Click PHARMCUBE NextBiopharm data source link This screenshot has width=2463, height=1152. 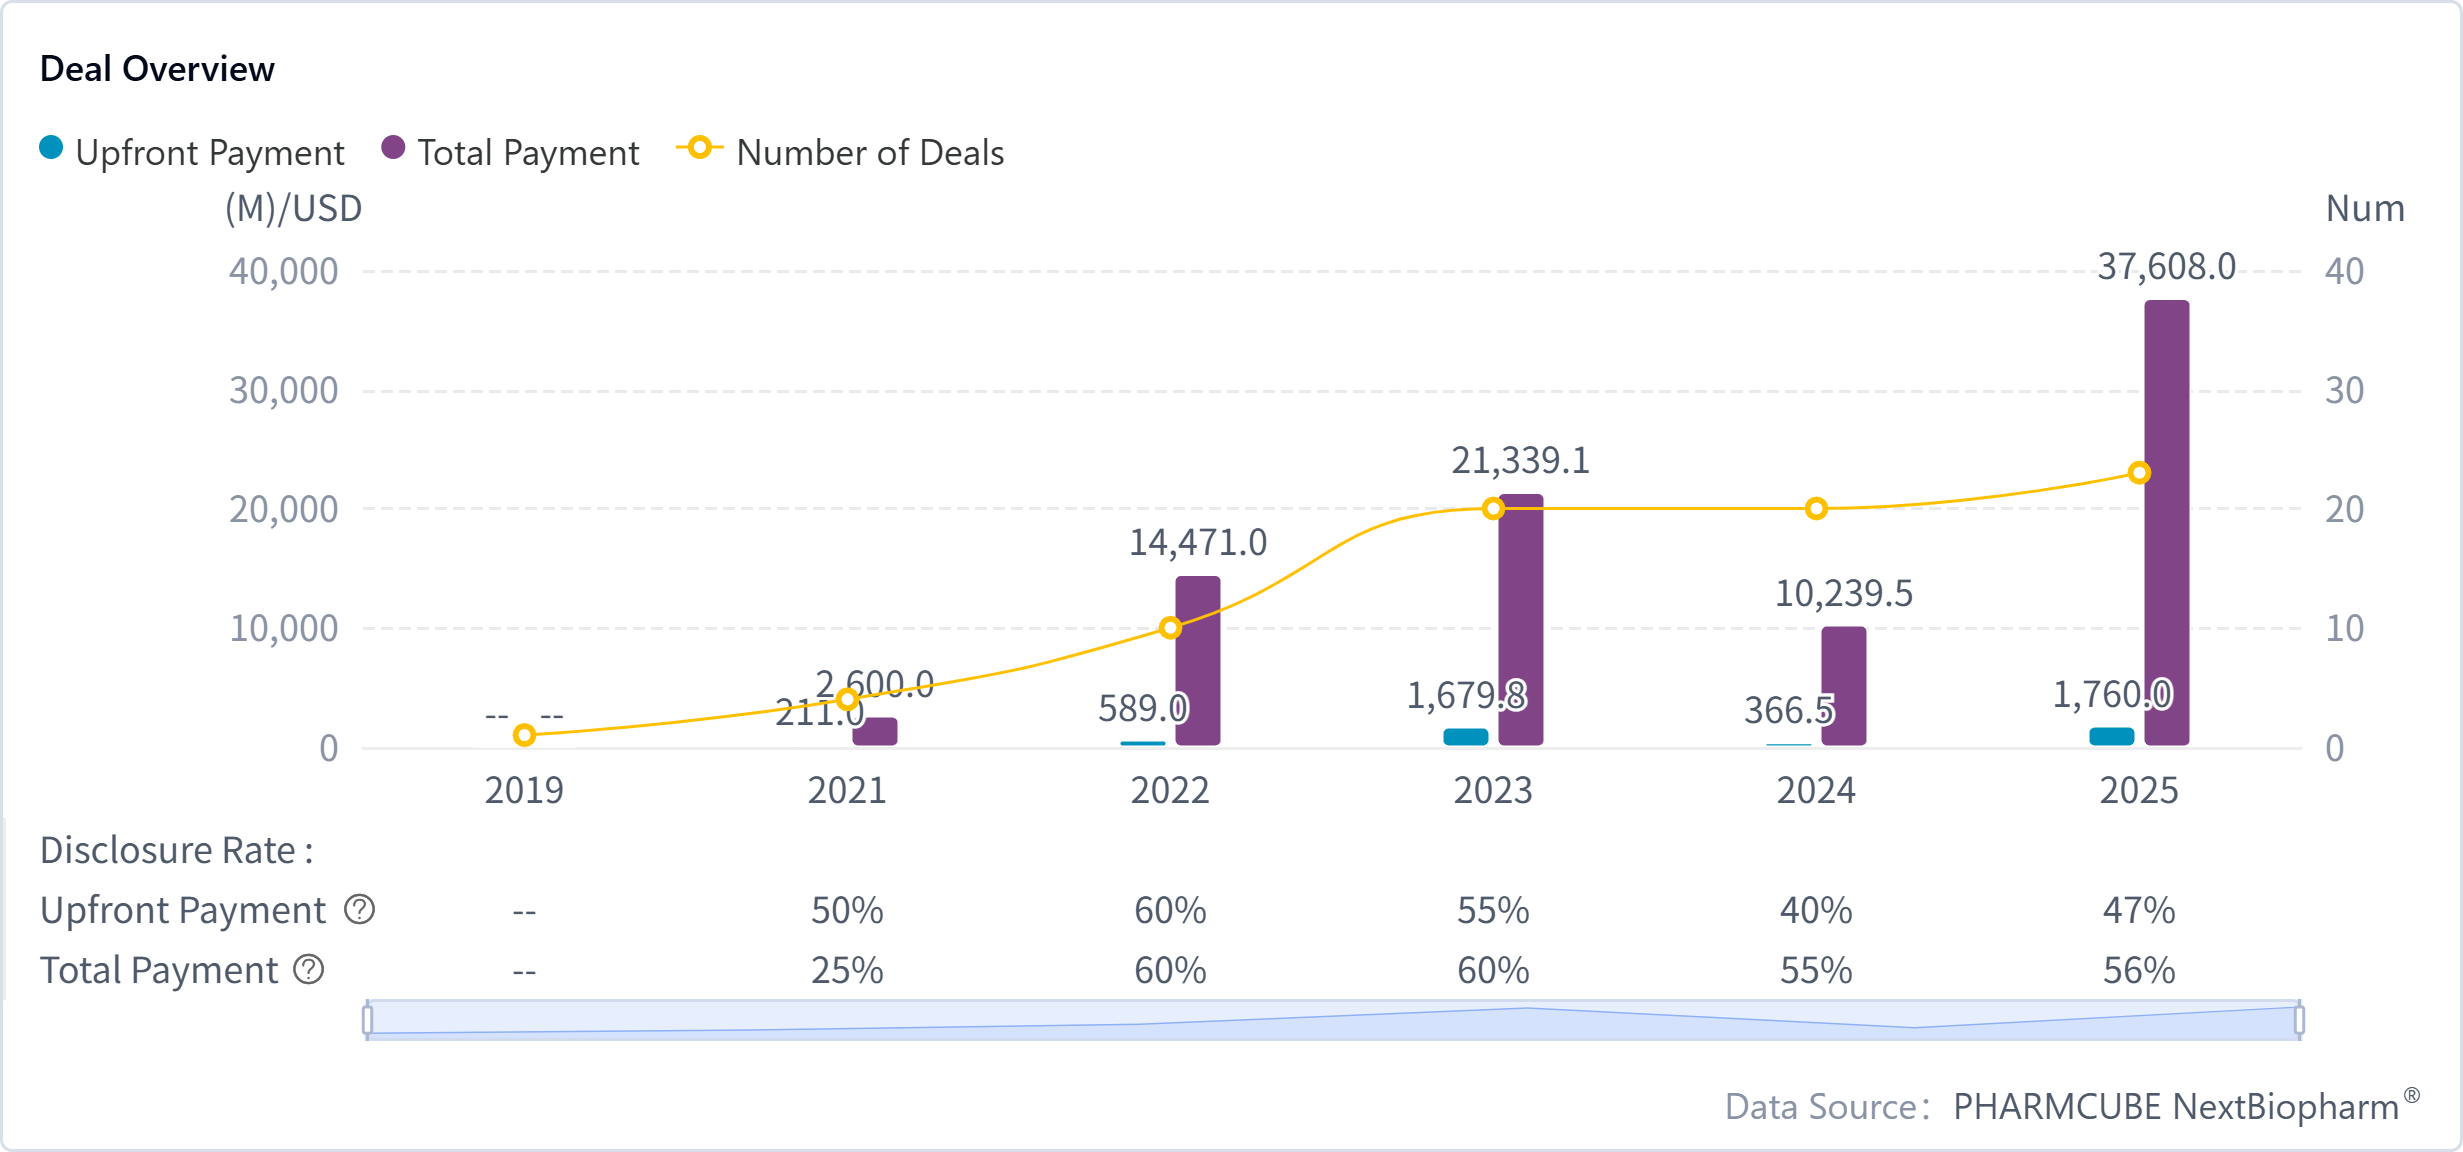coord(2176,1107)
